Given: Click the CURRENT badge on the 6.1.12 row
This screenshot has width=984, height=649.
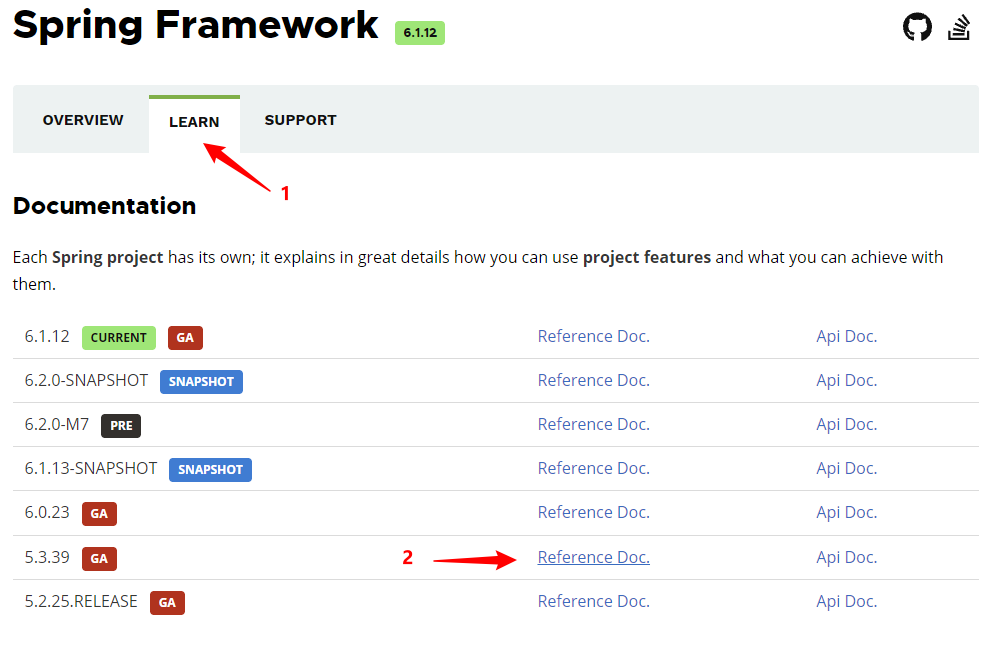Looking at the screenshot, I should tap(119, 338).
